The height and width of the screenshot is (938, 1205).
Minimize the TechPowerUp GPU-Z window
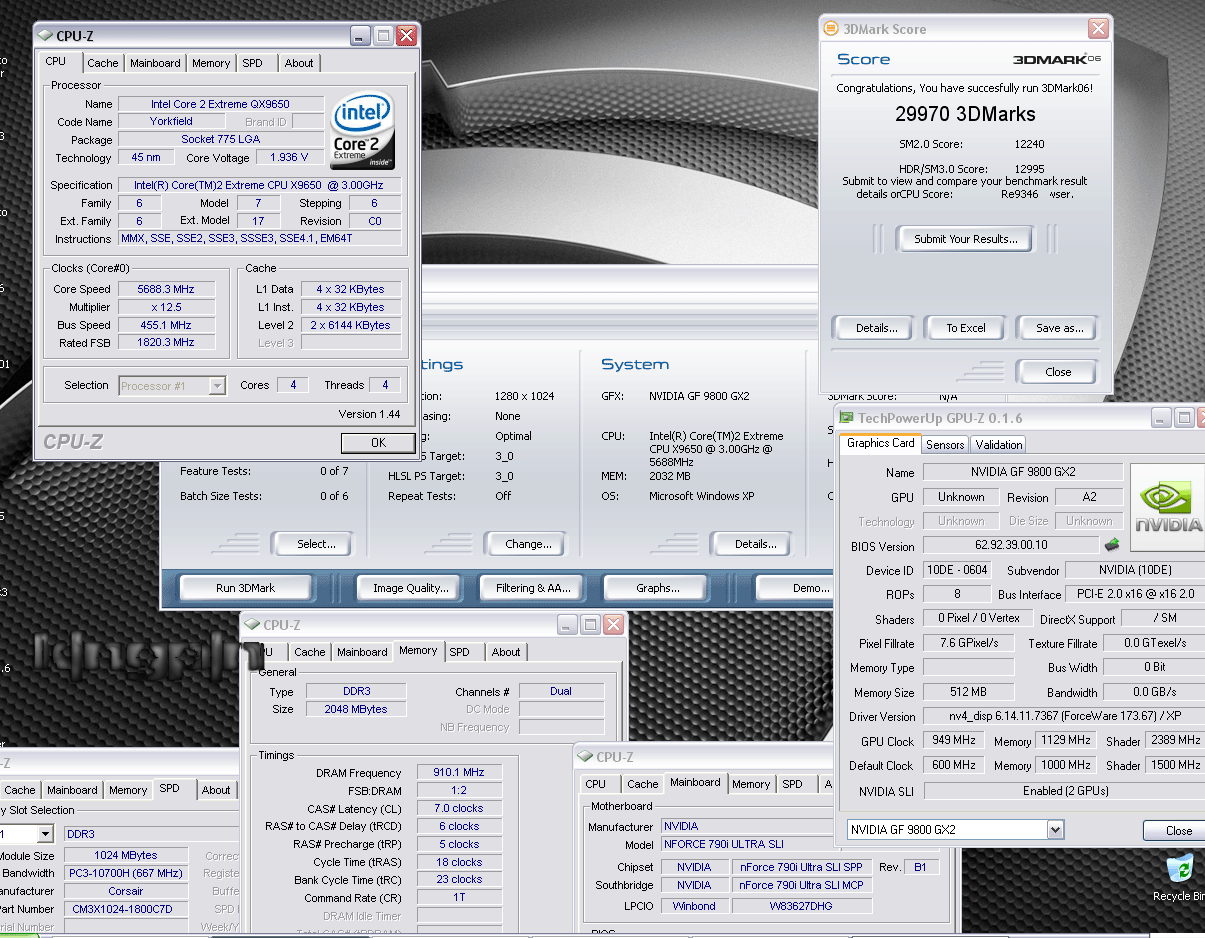(1161, 418)
